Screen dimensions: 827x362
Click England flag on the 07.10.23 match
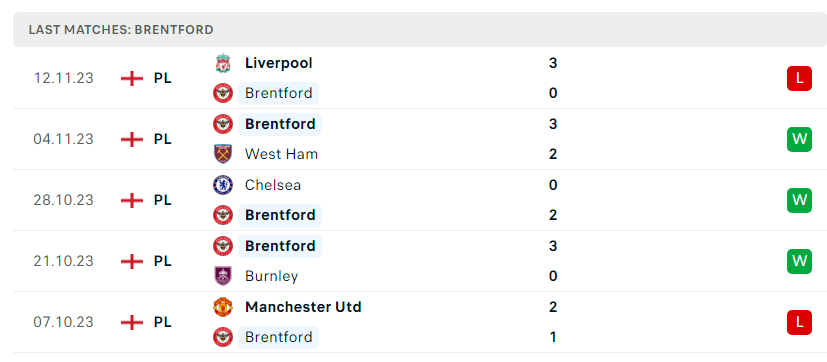(132, 322)
